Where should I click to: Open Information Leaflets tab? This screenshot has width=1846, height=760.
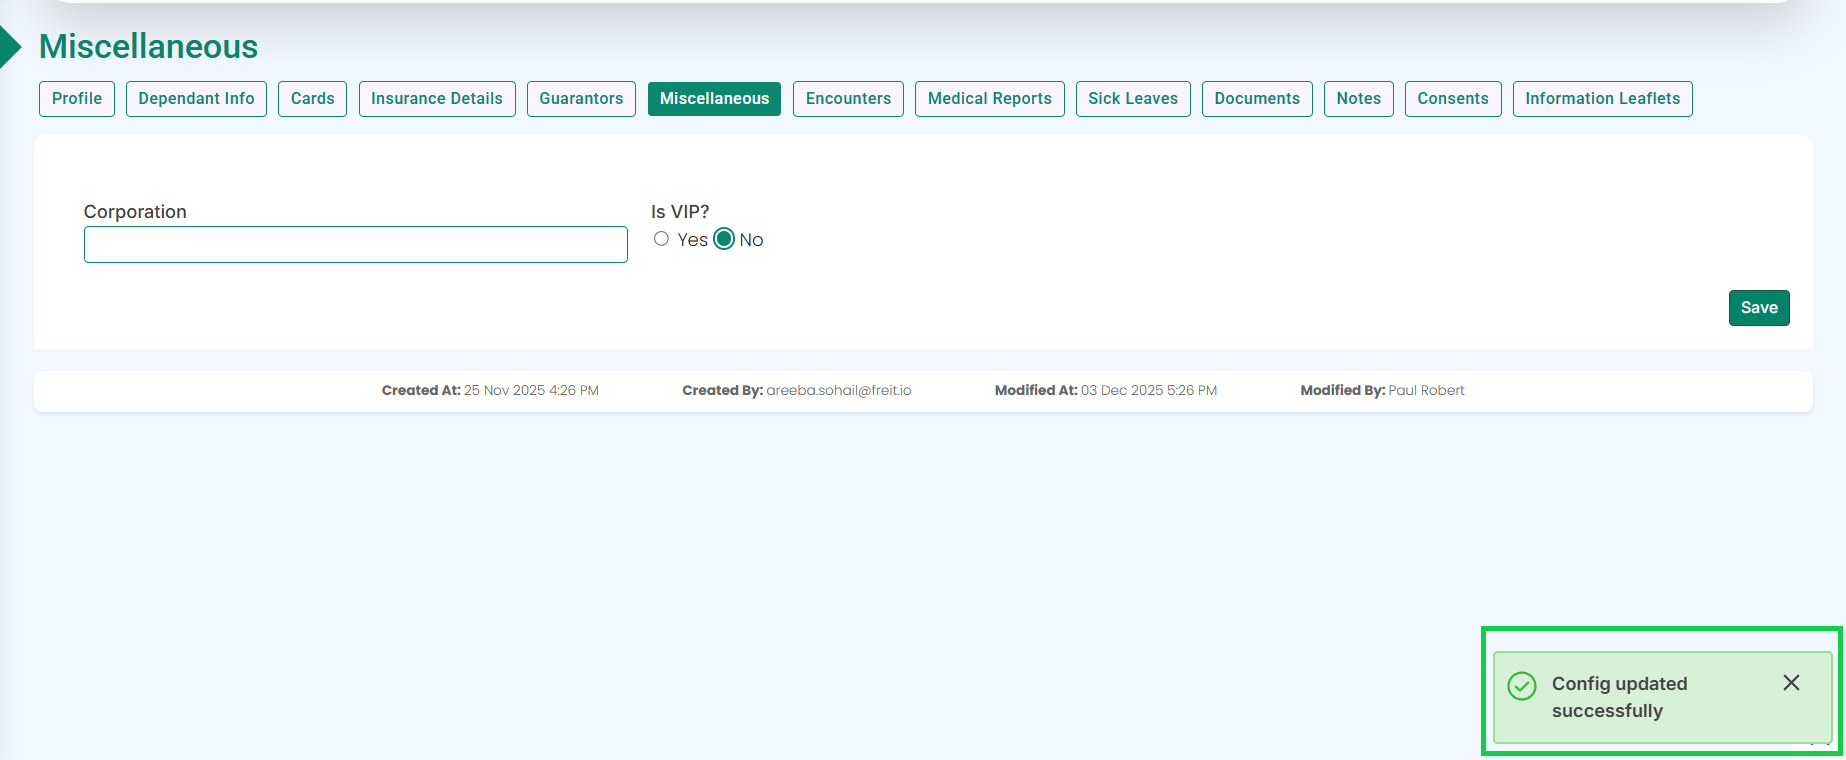pos(1602,99)
